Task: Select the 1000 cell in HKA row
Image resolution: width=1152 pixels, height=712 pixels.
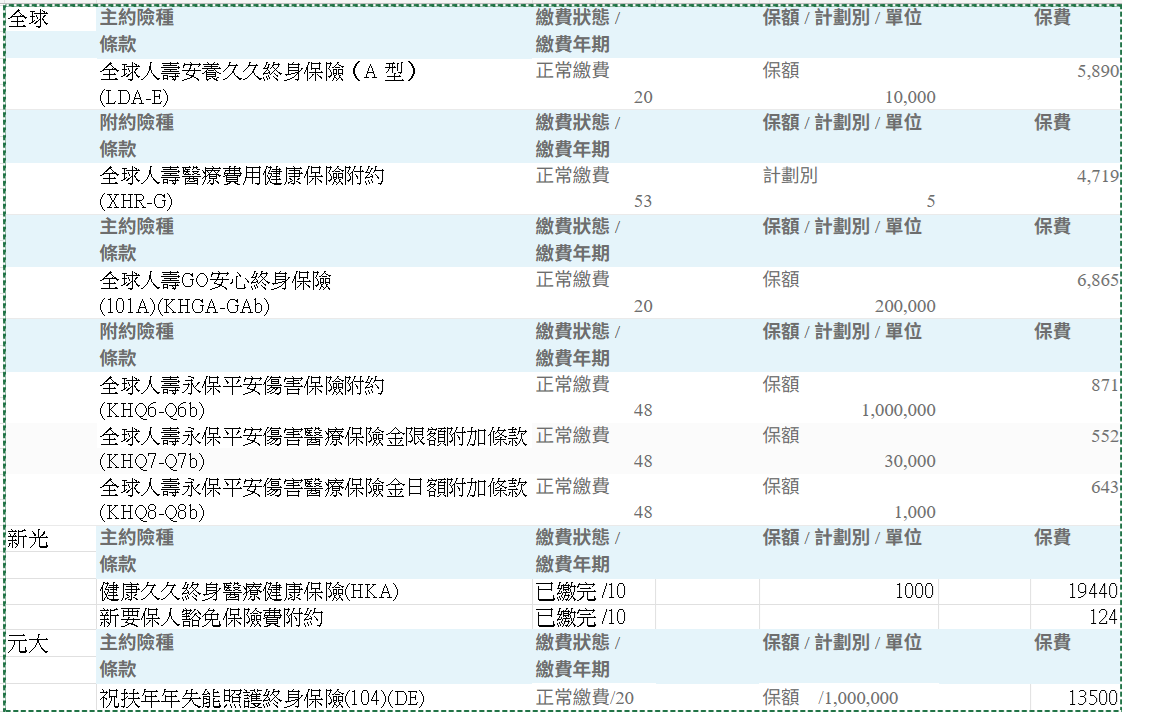Action: pyautogui.click(x=914, y=591)
